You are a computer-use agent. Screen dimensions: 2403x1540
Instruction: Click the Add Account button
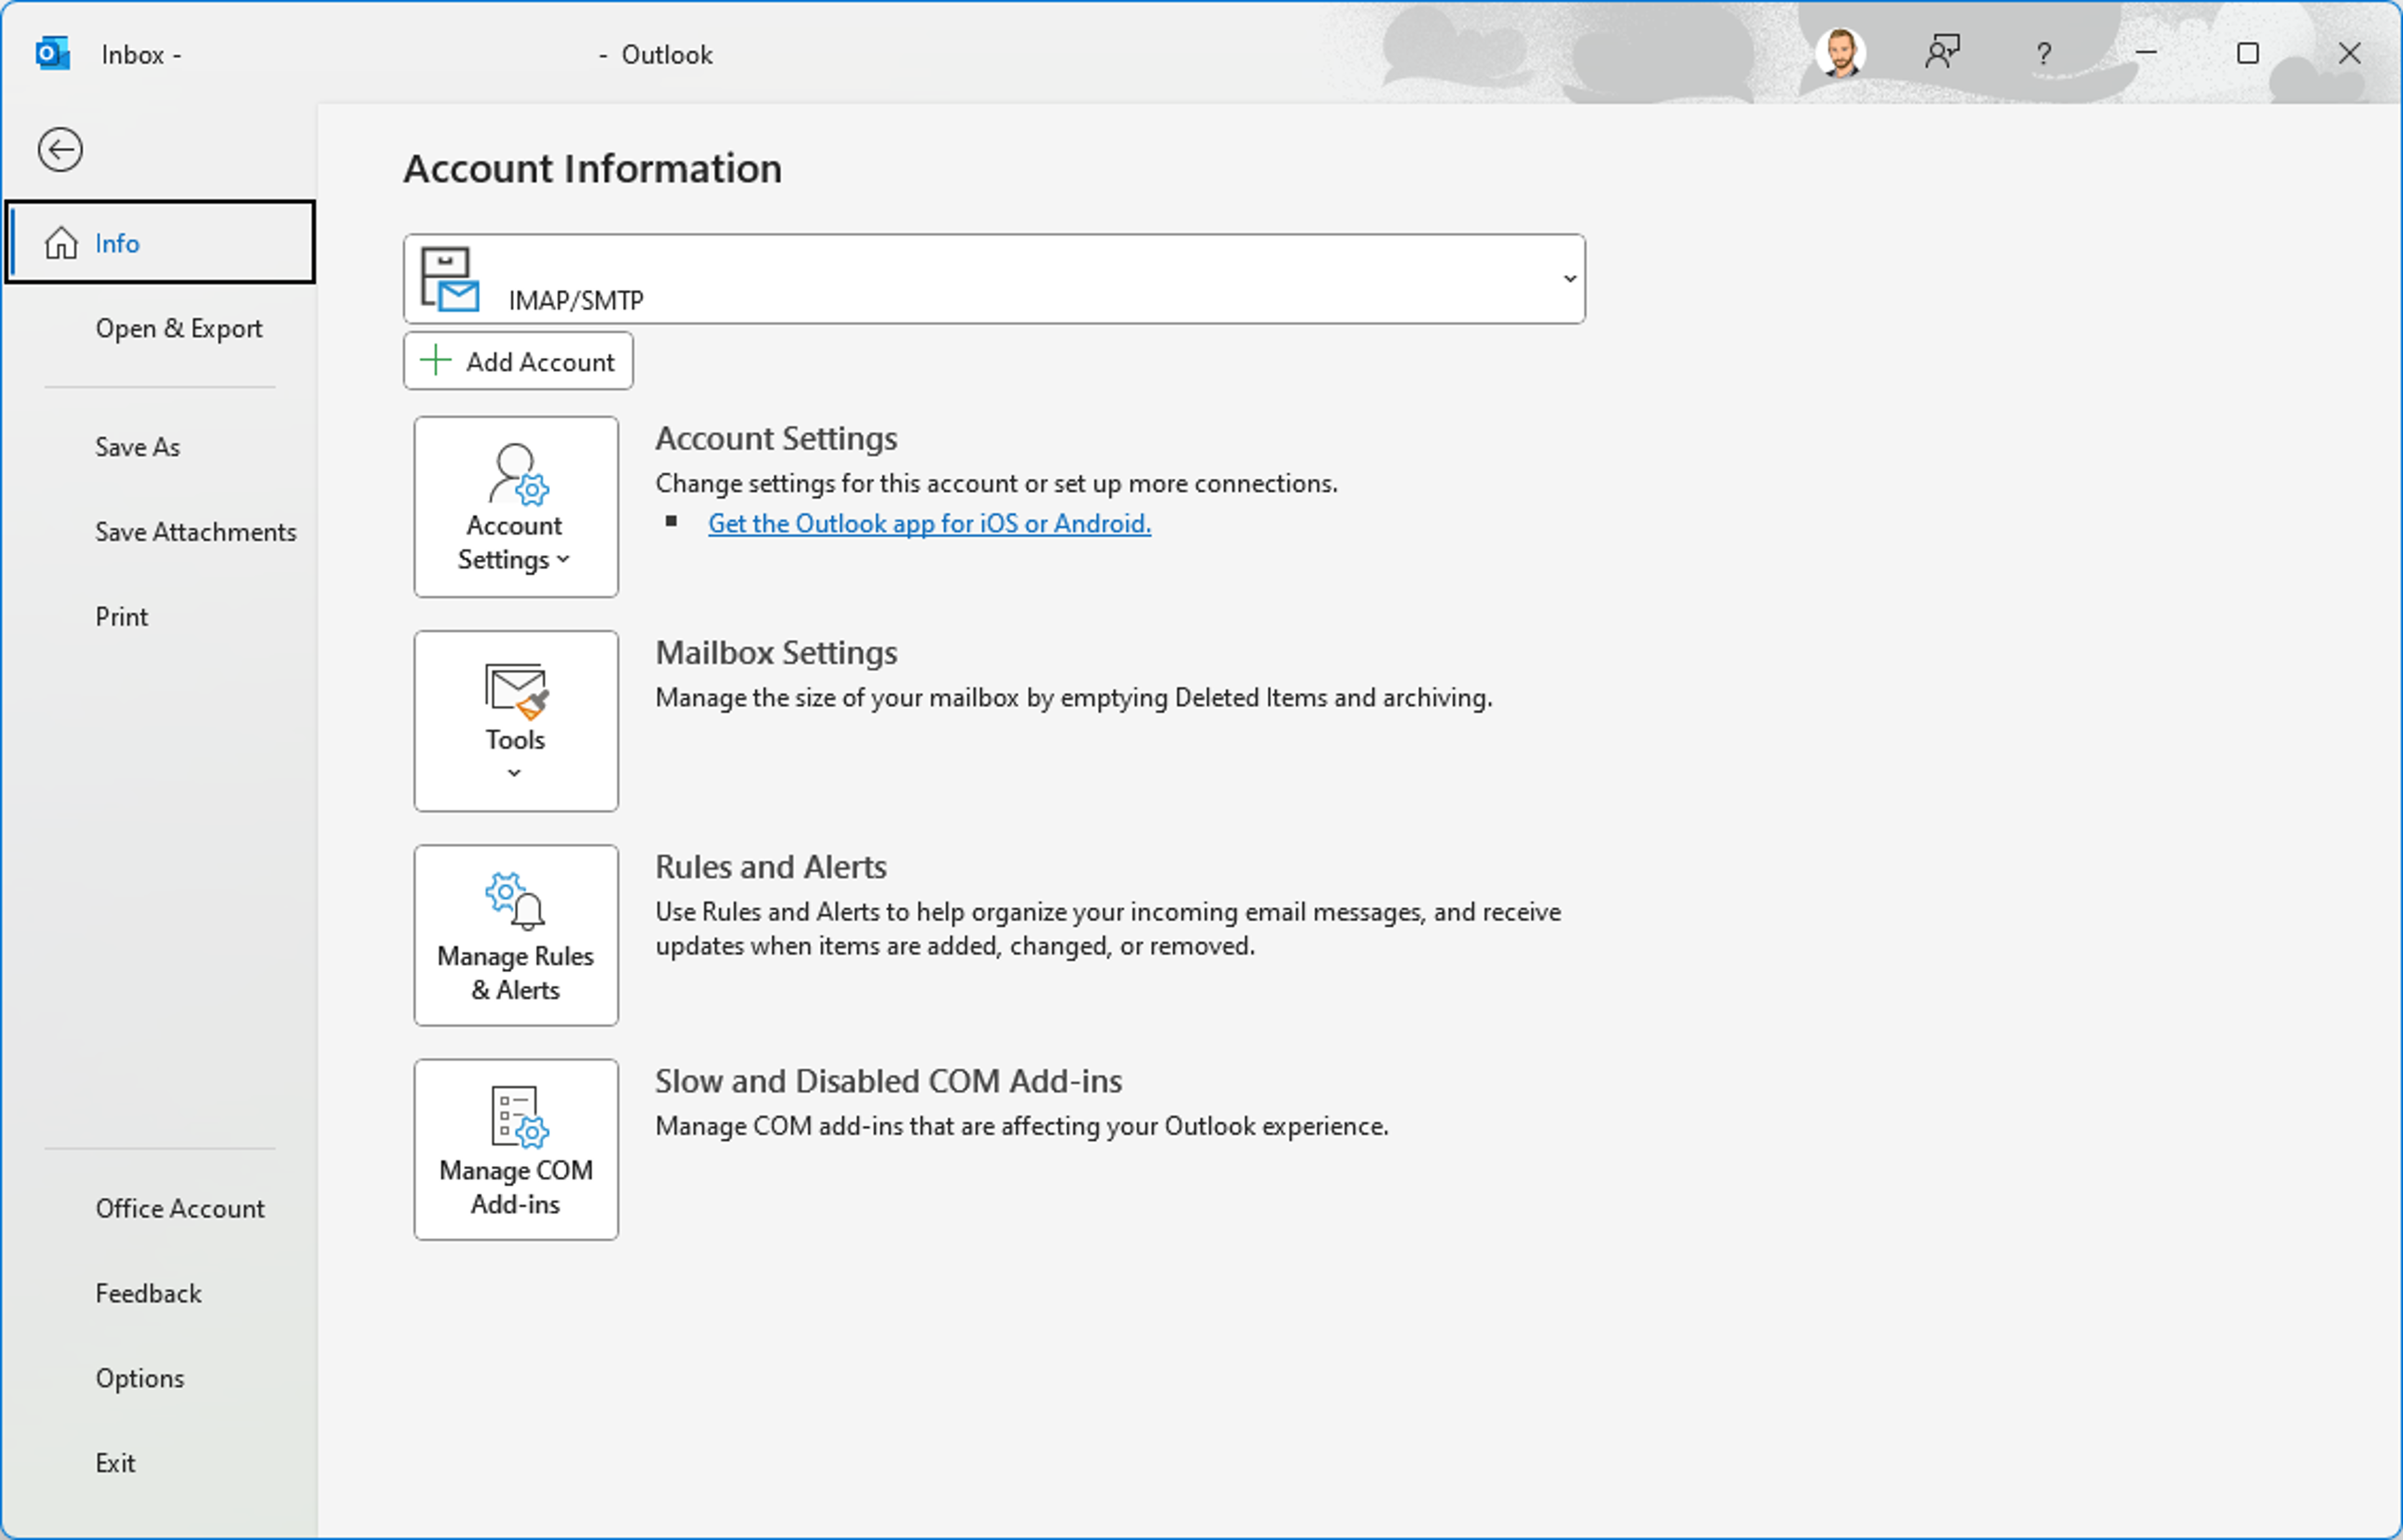pyautogui.click(x=518, y=361)
